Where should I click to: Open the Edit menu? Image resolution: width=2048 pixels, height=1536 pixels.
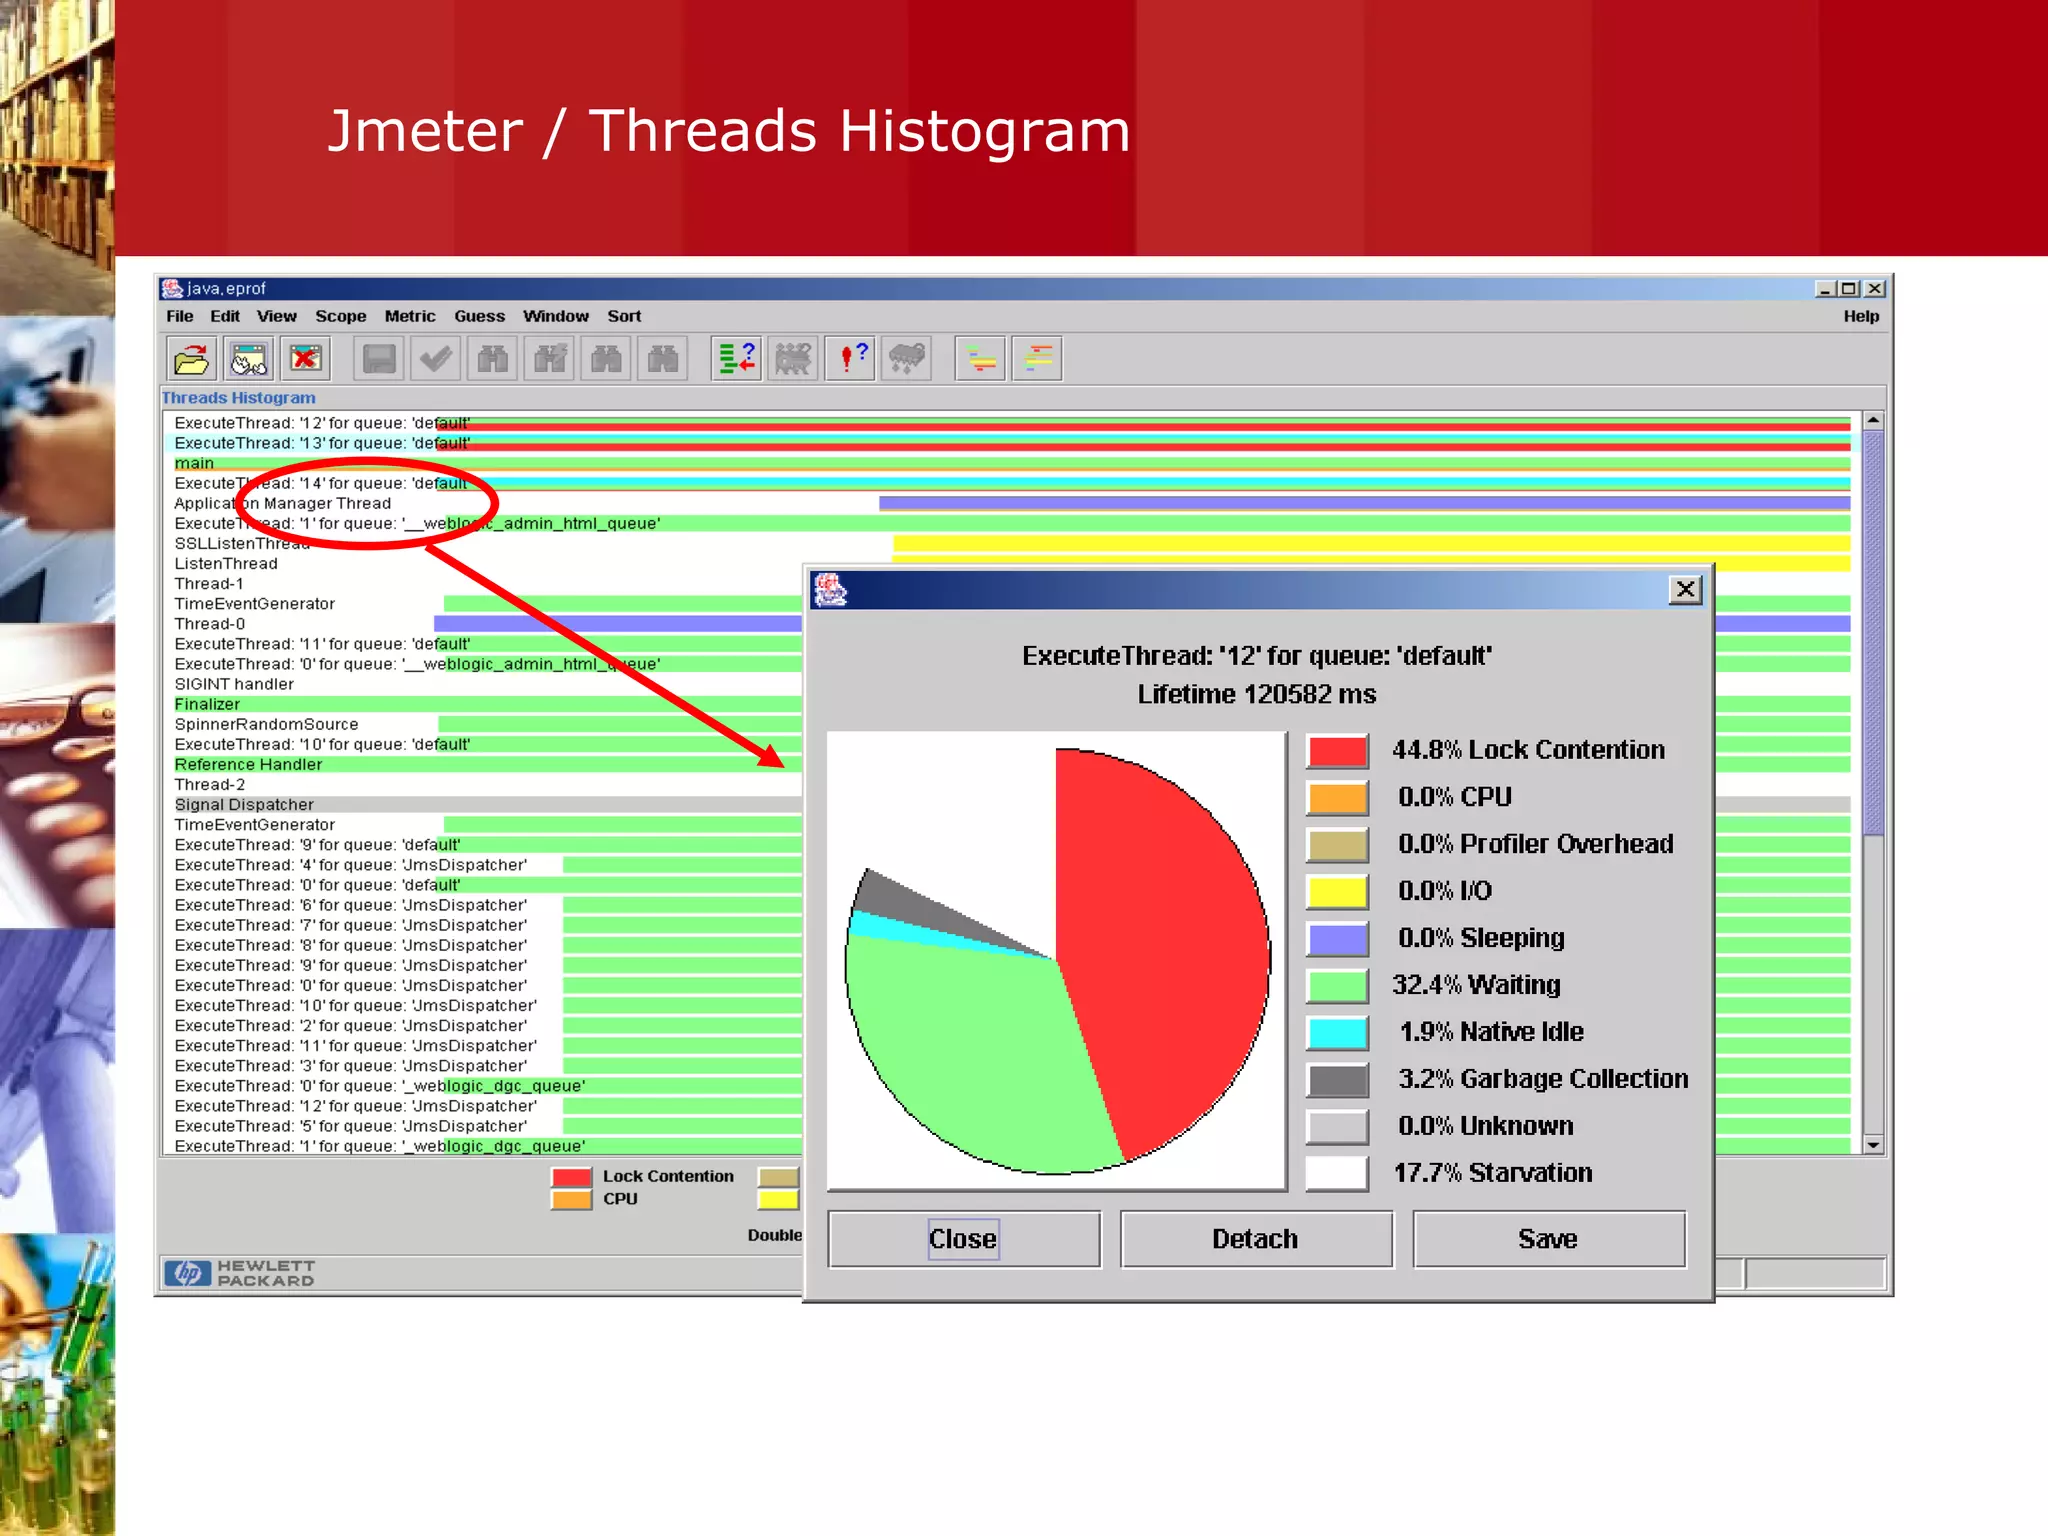tap(225, 316)
